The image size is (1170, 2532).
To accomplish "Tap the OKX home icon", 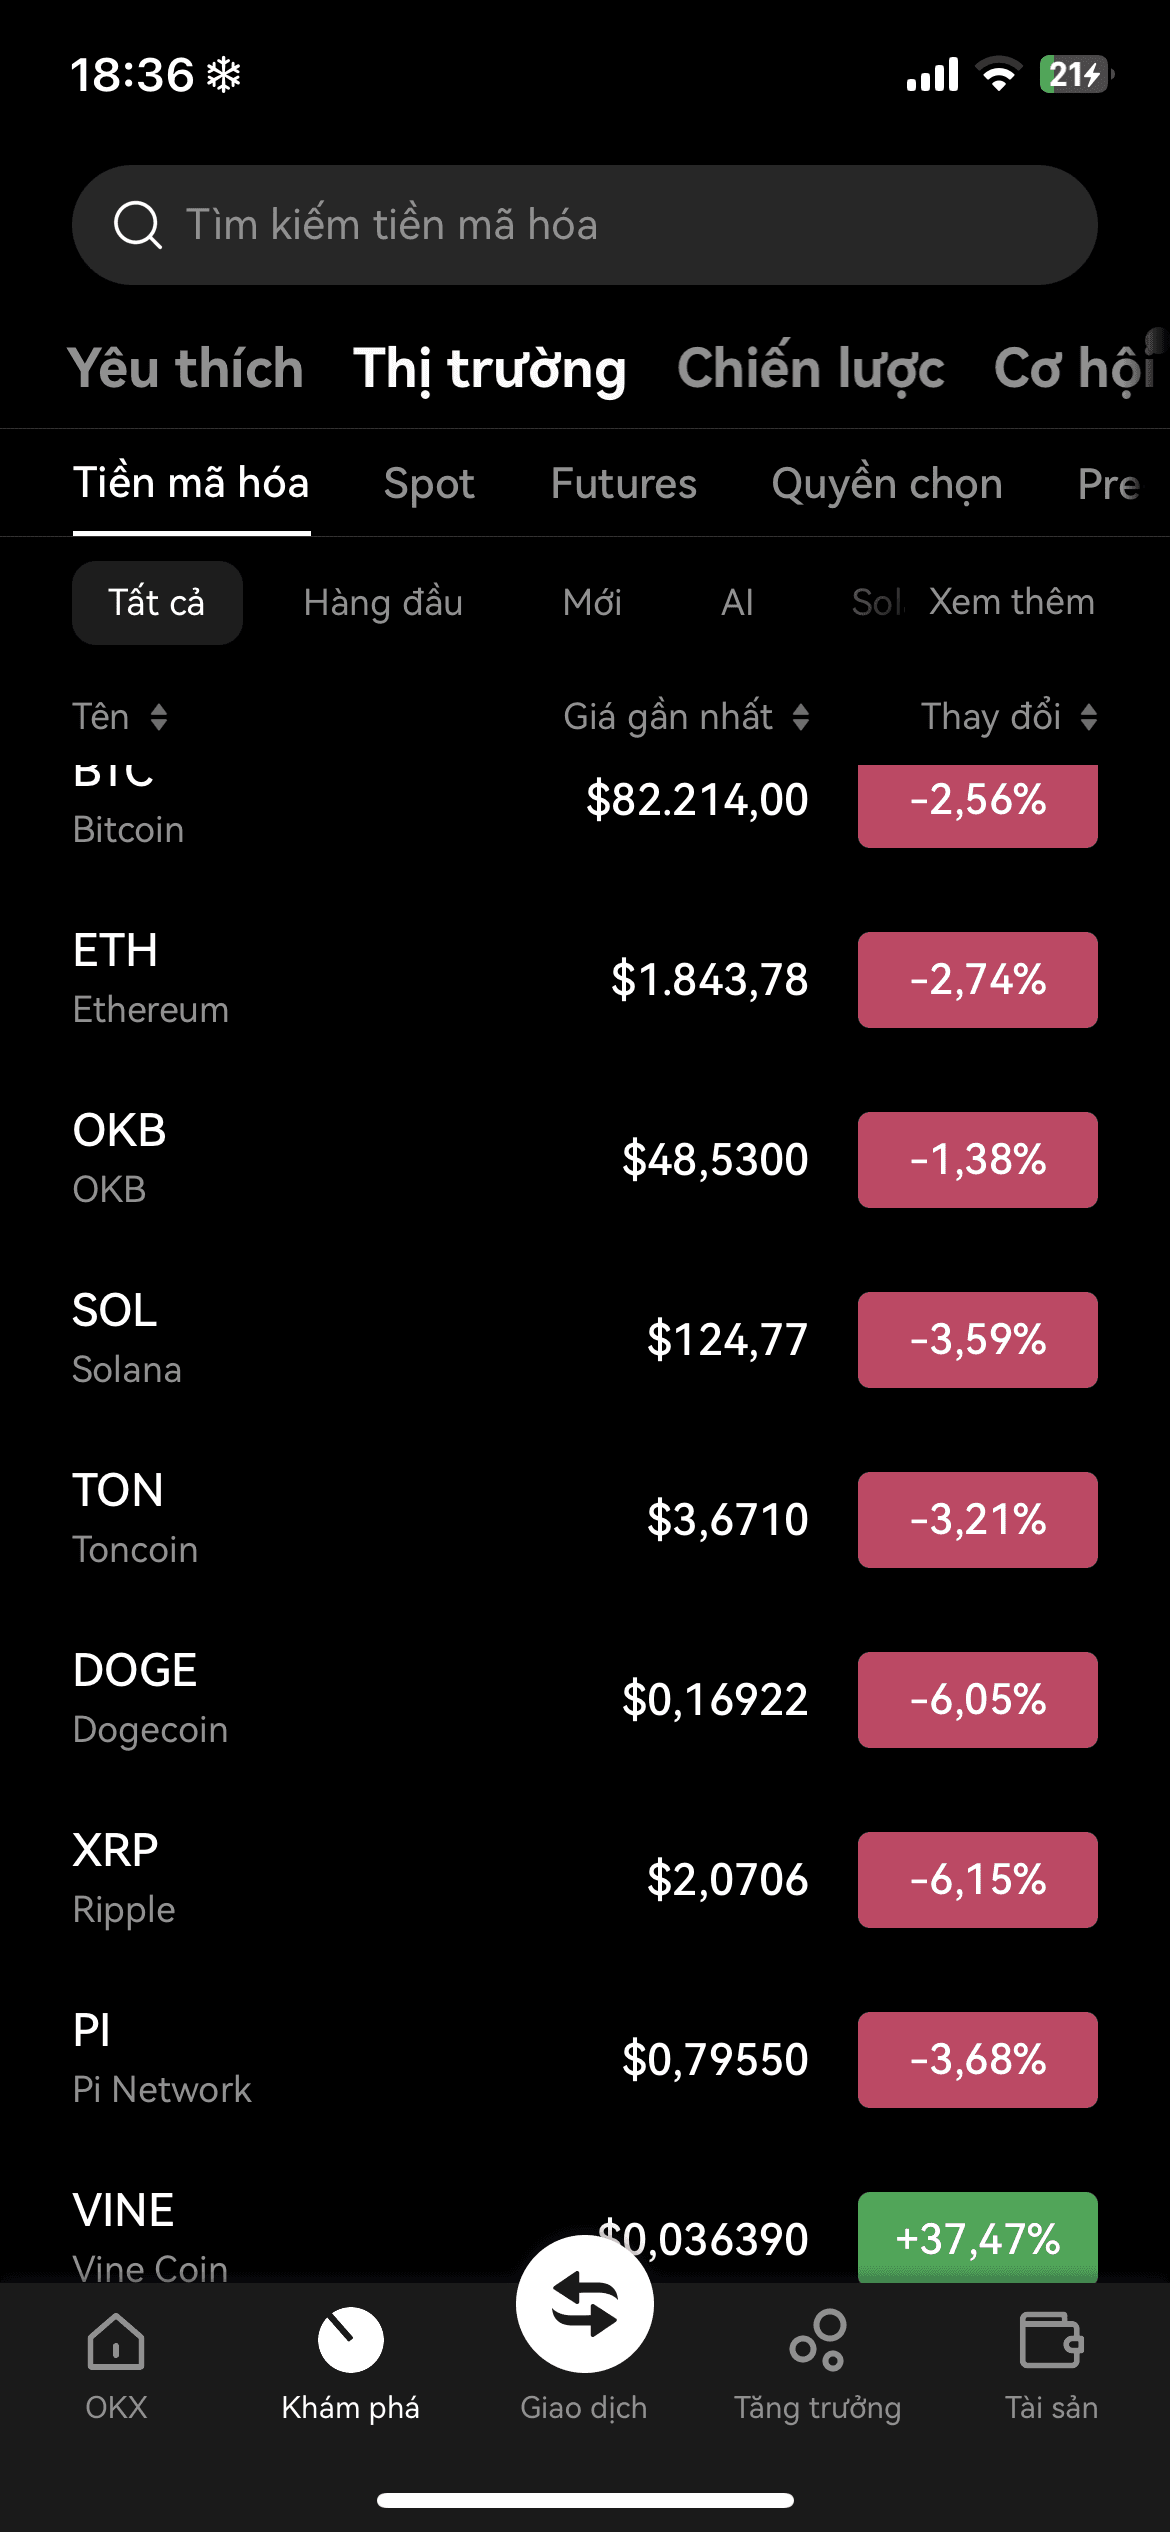I will click(116, 2341).
